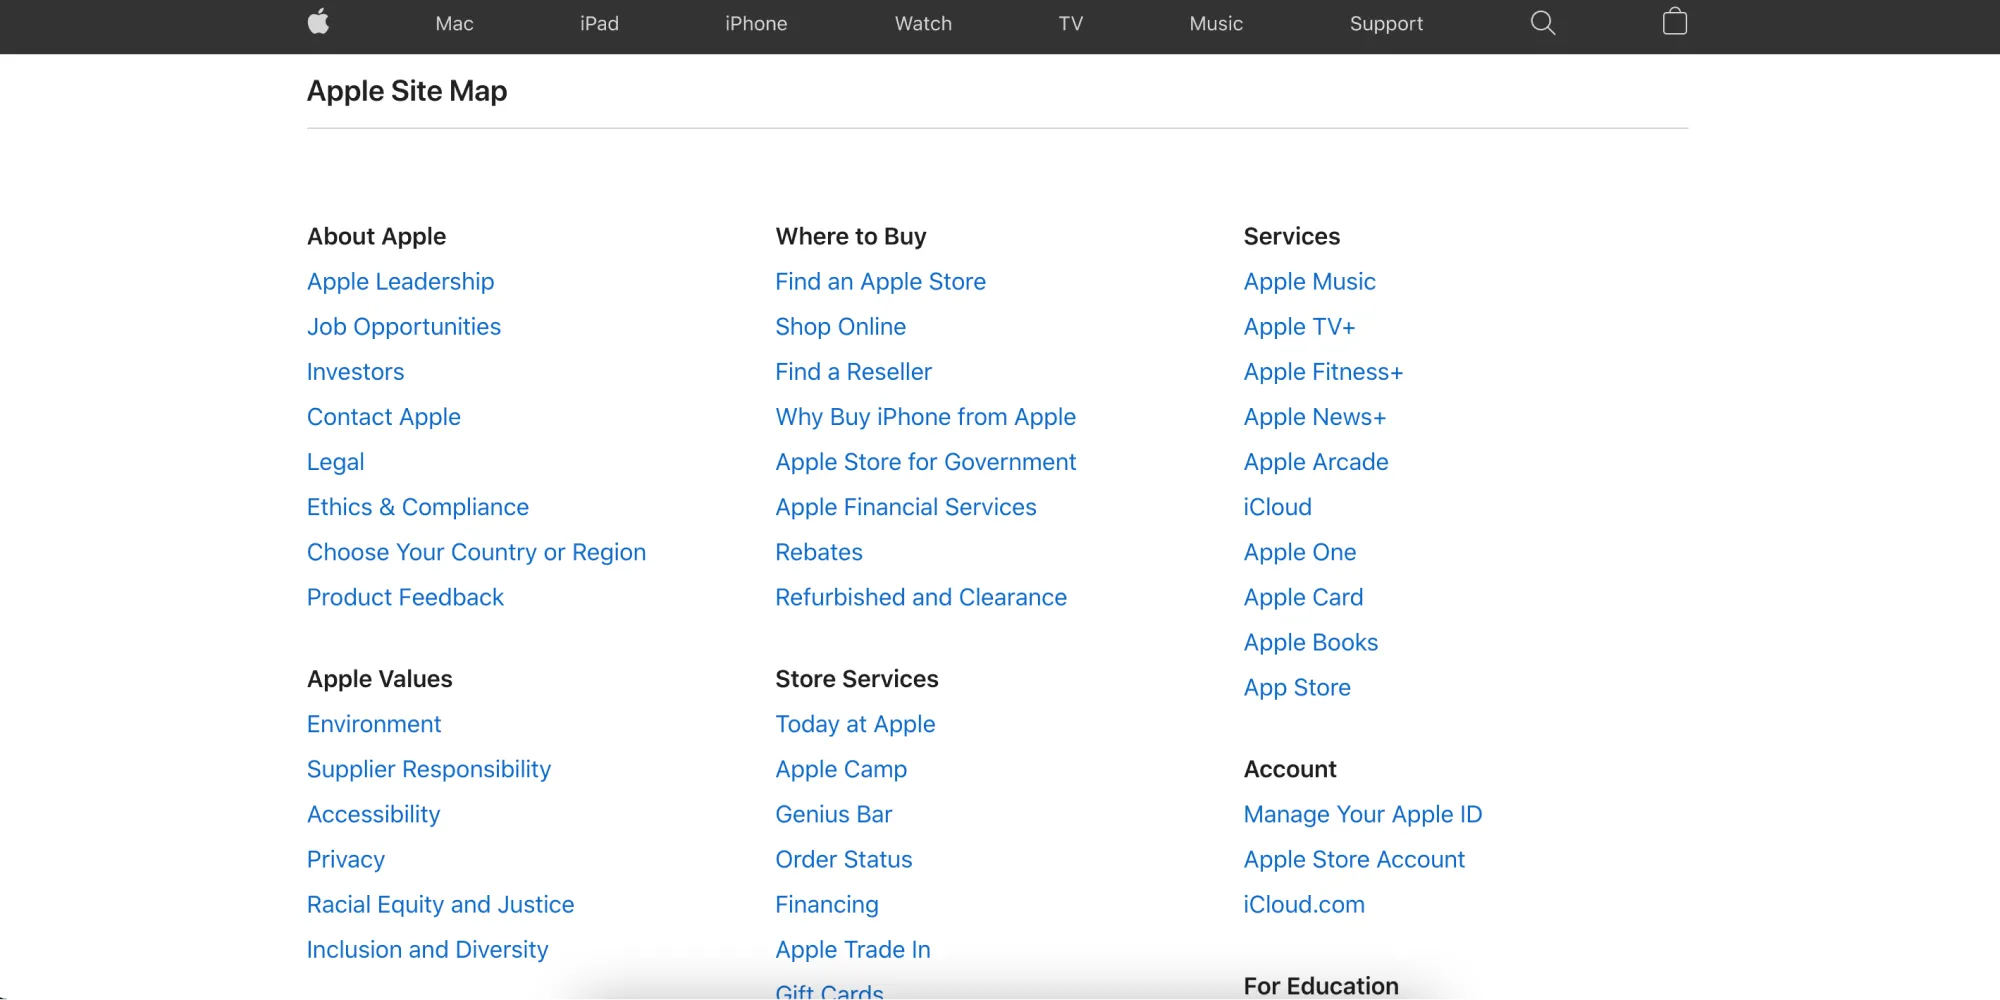Image resolution: width=2000 pixels, height=1000 pixels.
Task: Open Watch in the navigation bar
Action: pyautogui.click(x=923, y=23)
